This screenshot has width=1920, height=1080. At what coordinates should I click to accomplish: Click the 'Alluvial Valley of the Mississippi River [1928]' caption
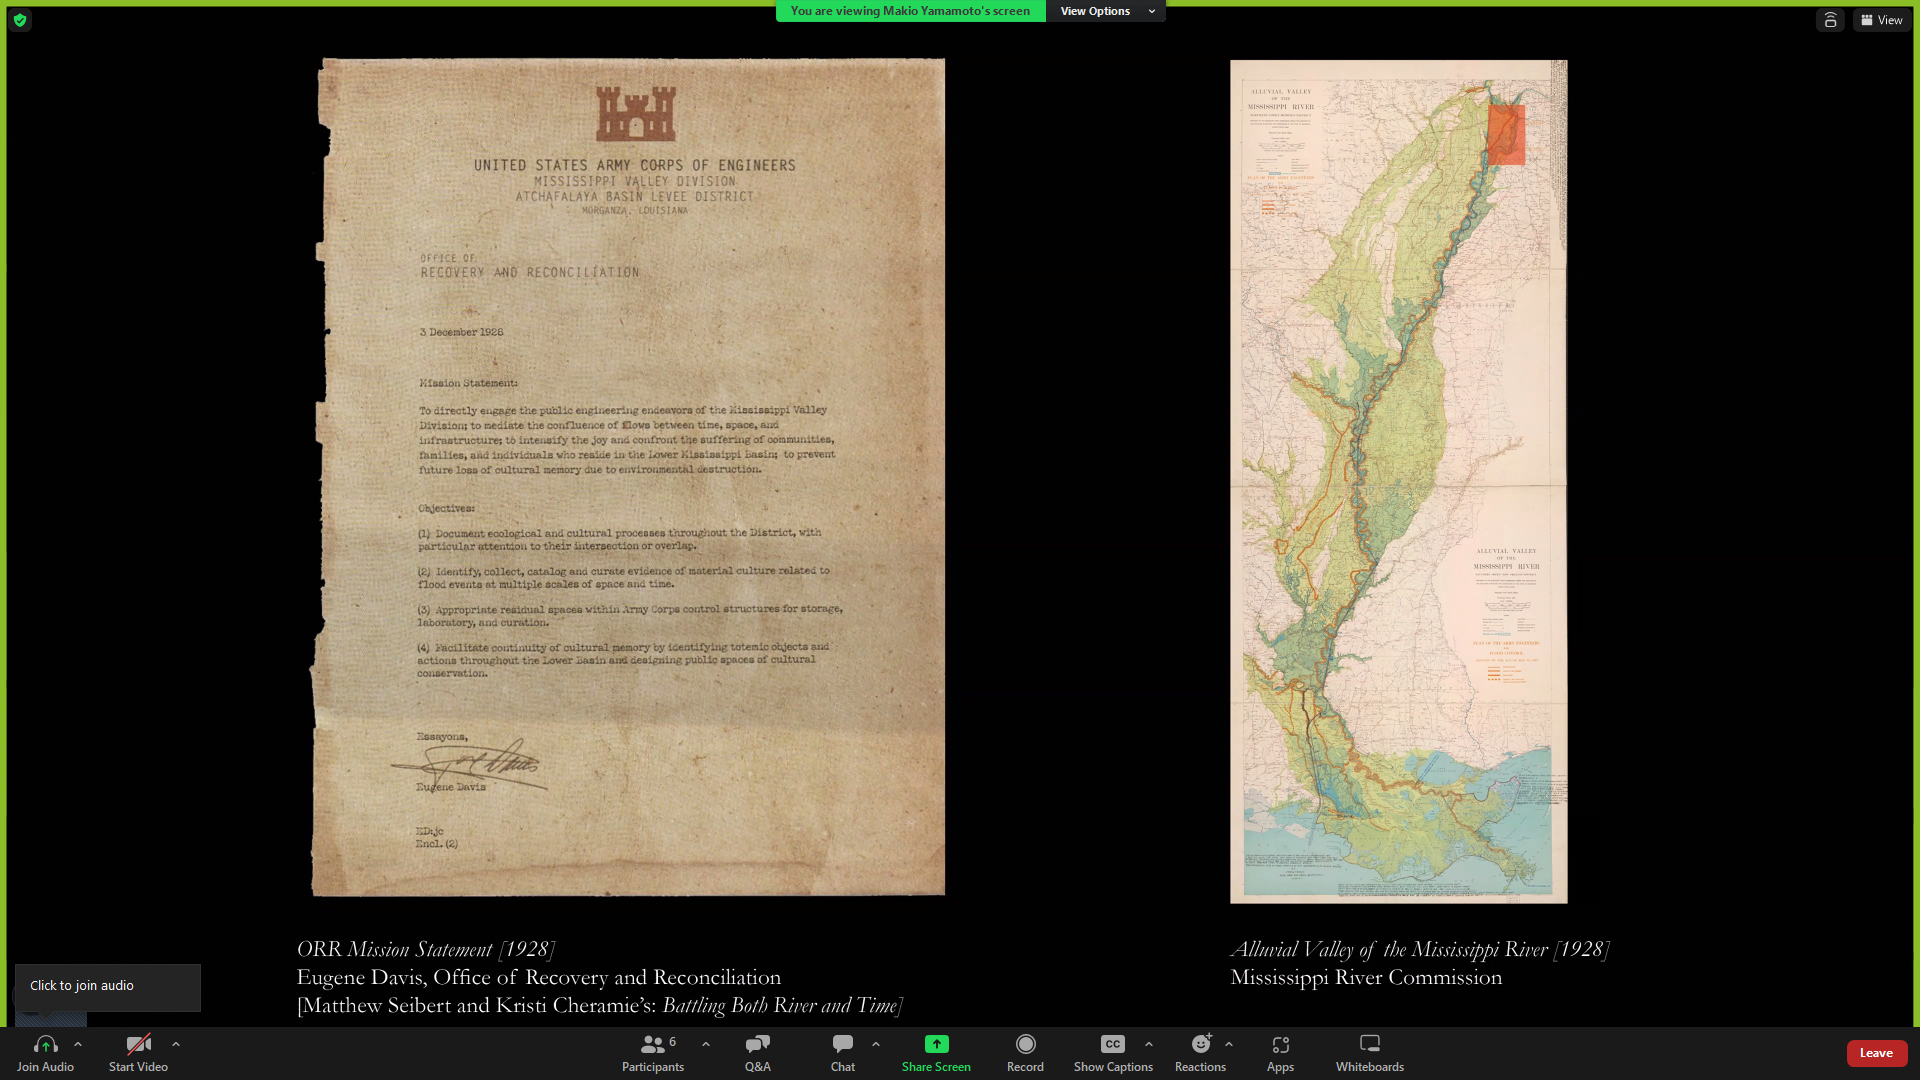point(1420,949)
